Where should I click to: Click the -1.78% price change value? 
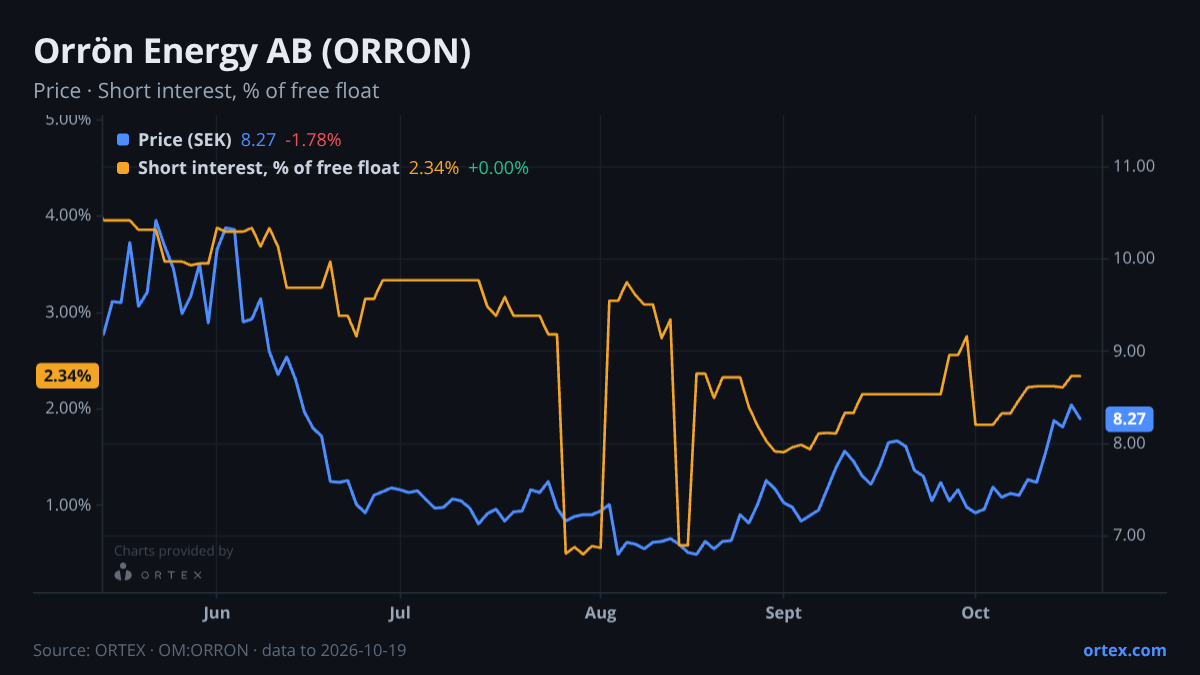tap(313, 140)
